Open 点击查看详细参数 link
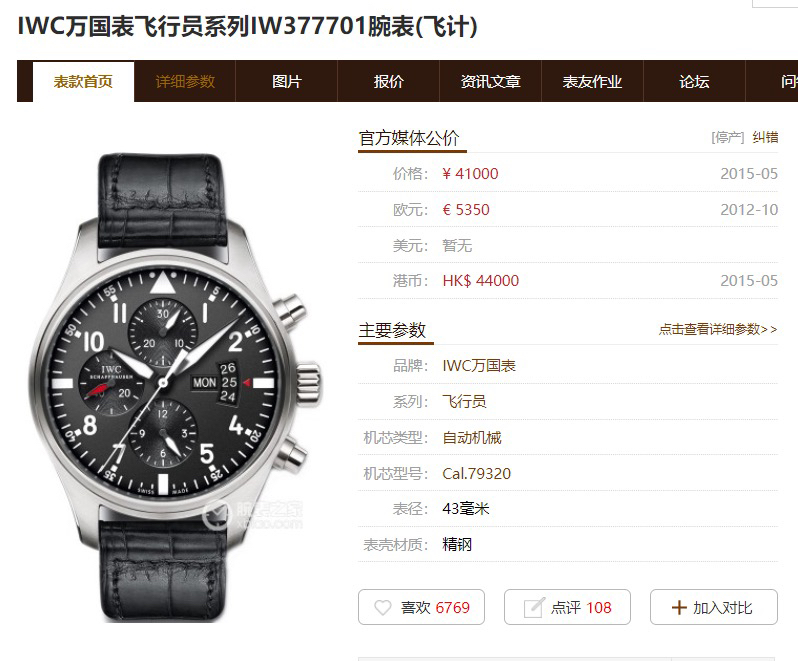The height and width of the screenshot is (661, 798). coord(718,329)
